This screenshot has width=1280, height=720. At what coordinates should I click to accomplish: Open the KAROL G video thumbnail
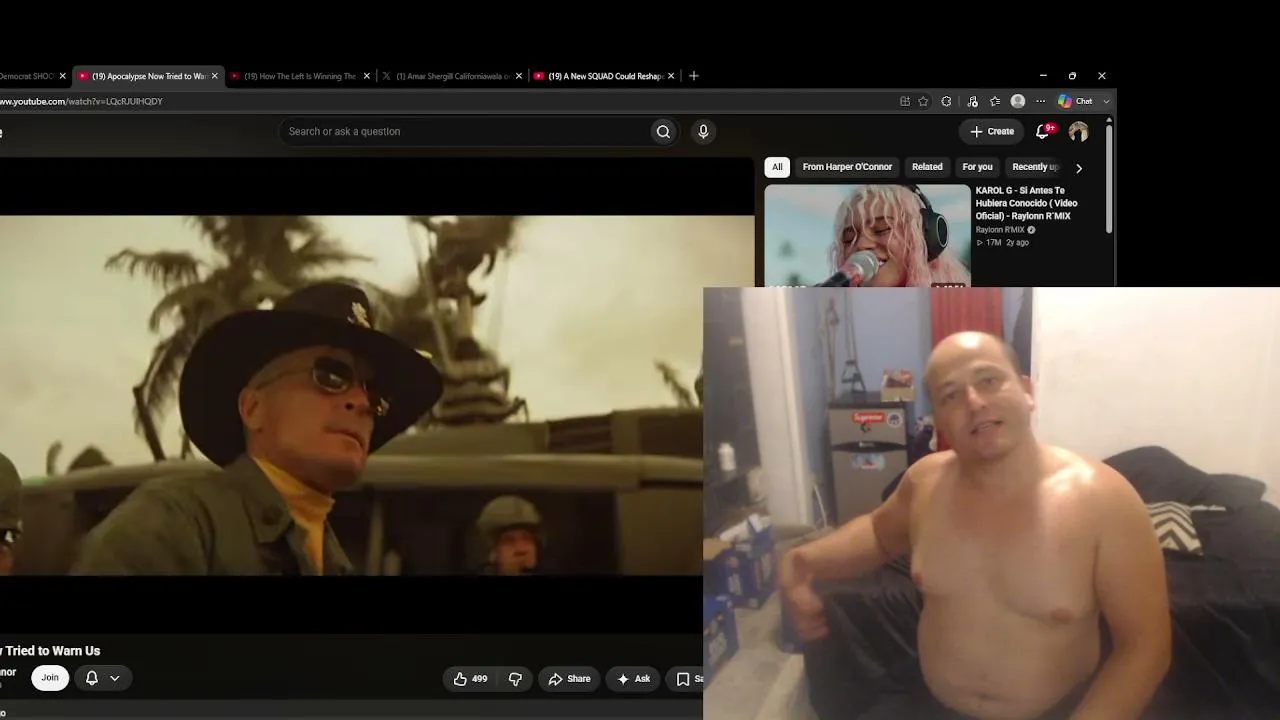(x=867, y=236)
